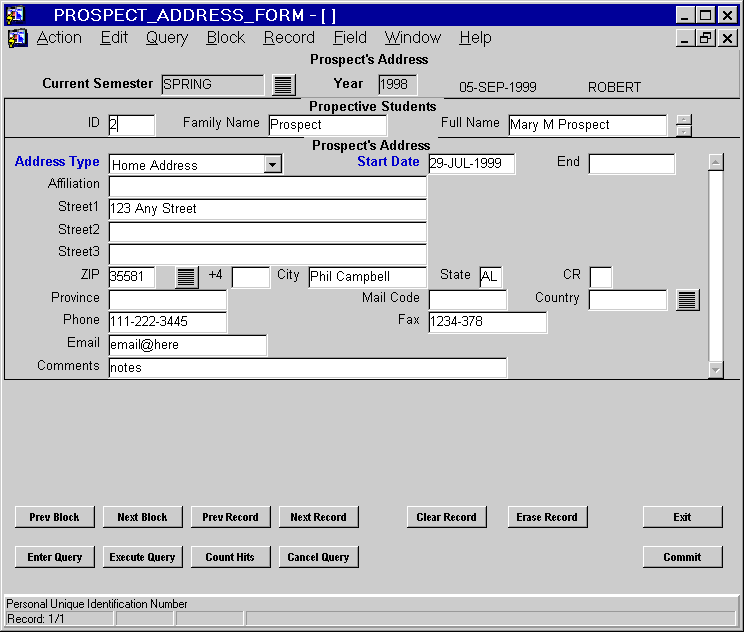Image resolution: width=744 pixels, height=632 pixels.
Task: Click the Next Block button
Action: click(x=142, y=517)
